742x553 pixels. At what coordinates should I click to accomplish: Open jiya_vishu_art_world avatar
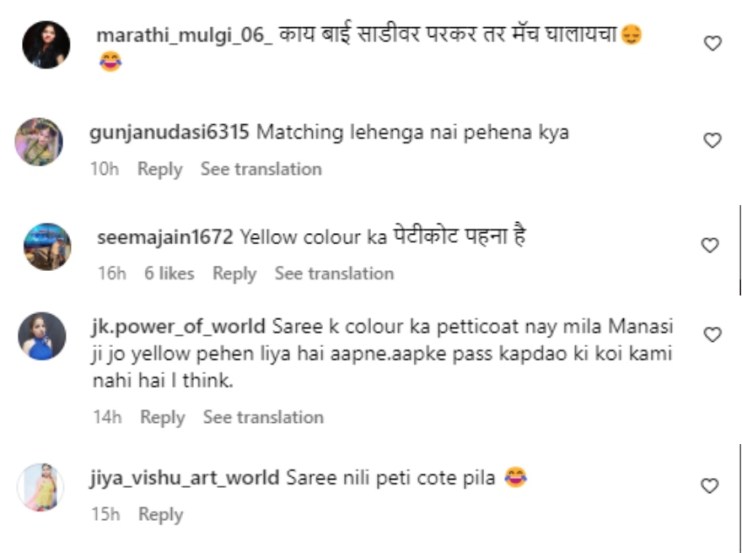click(41, 488)
